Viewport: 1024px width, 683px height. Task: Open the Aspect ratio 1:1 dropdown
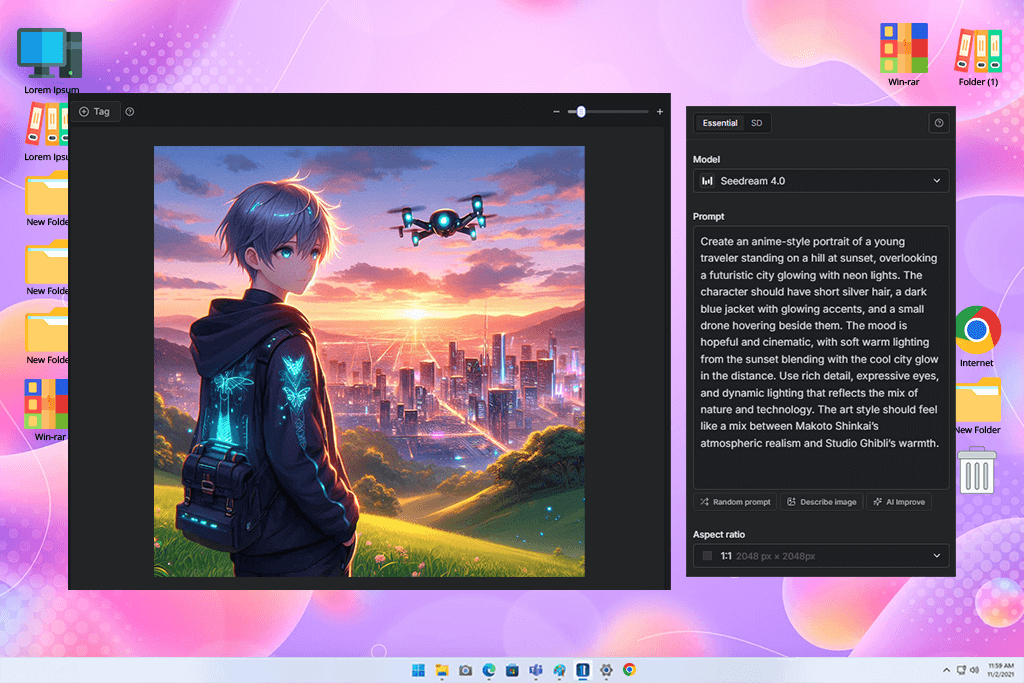tap(821, 556)
